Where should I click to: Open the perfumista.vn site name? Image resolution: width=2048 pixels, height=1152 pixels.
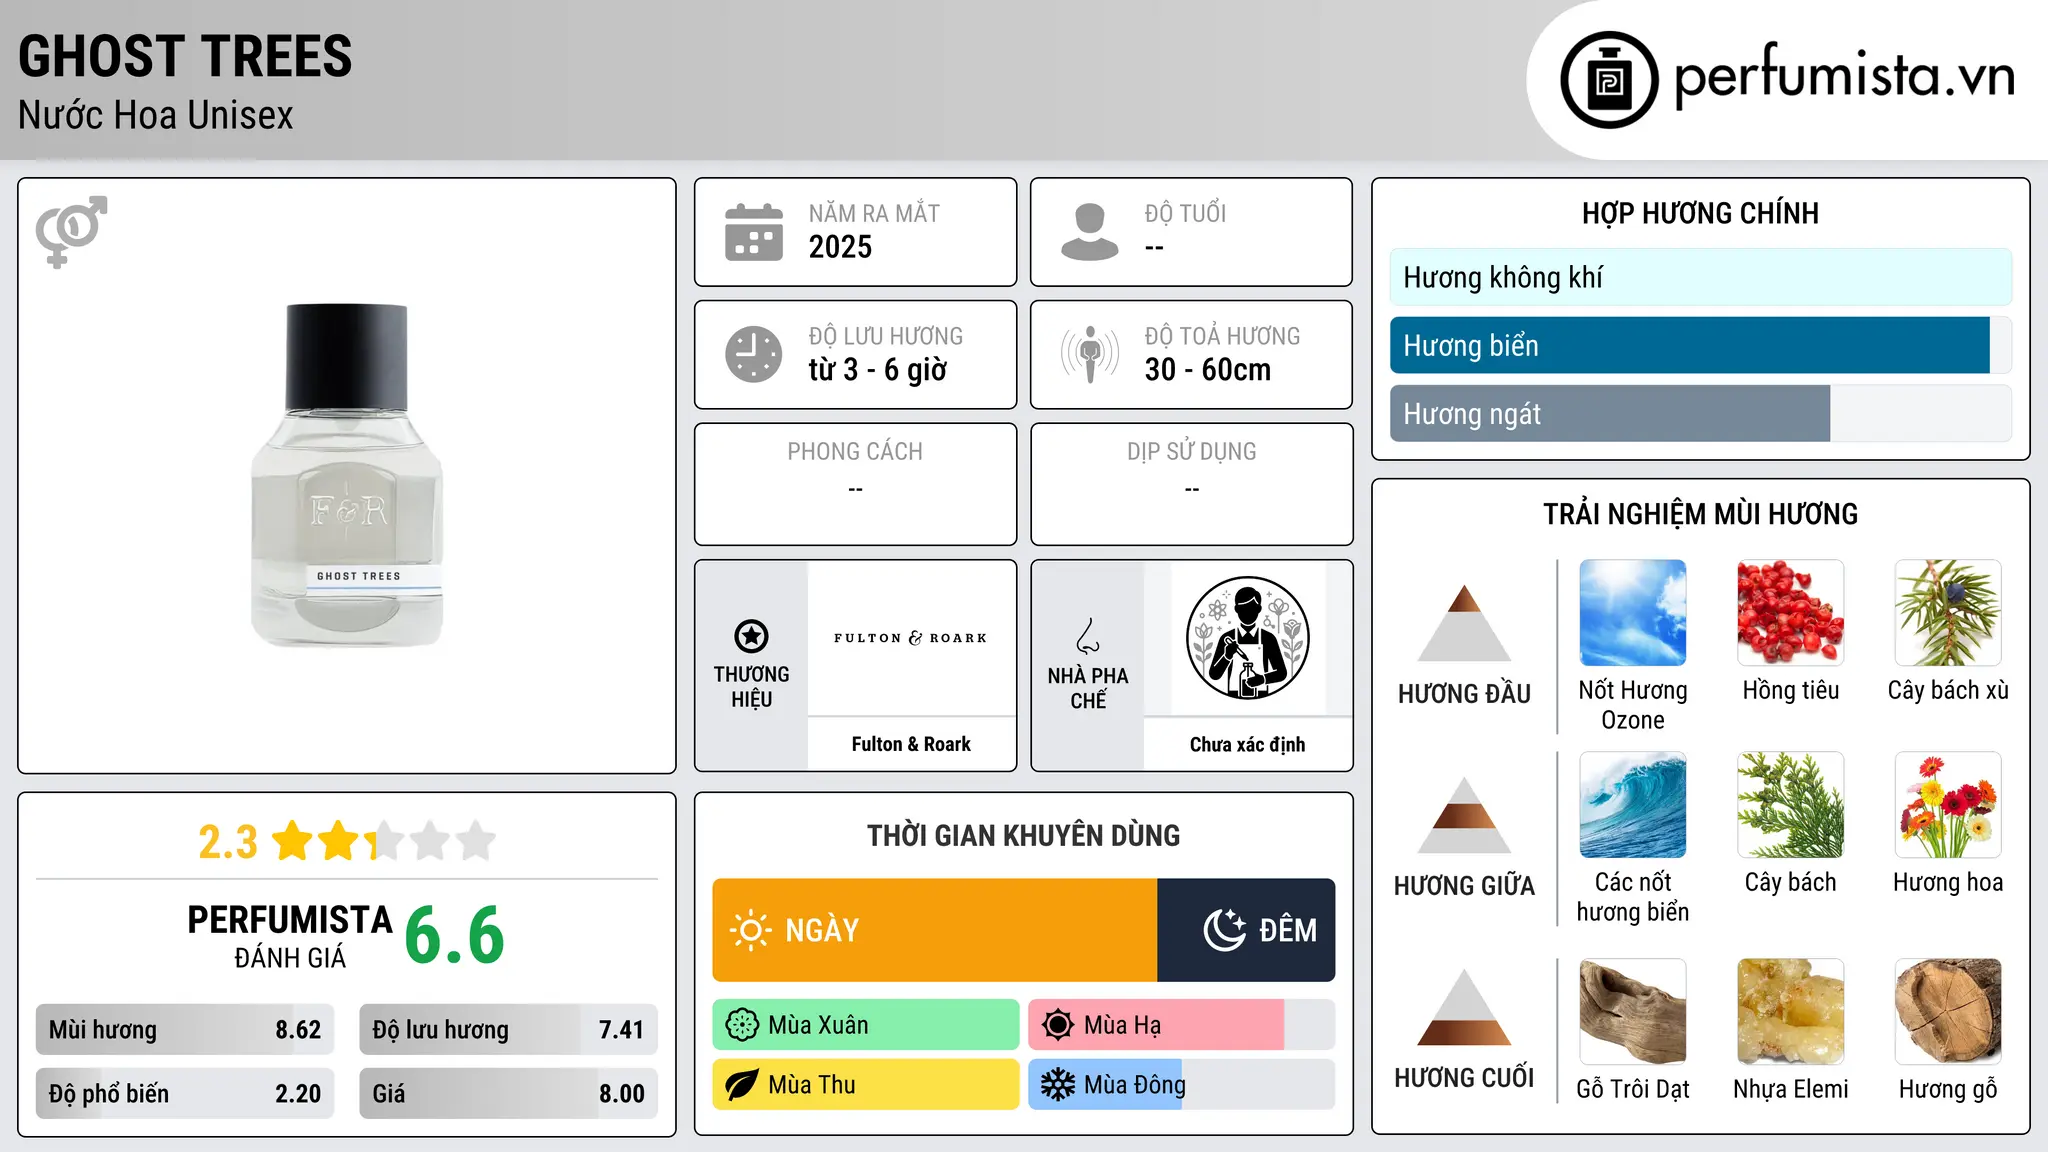[x=1844, y=76]
